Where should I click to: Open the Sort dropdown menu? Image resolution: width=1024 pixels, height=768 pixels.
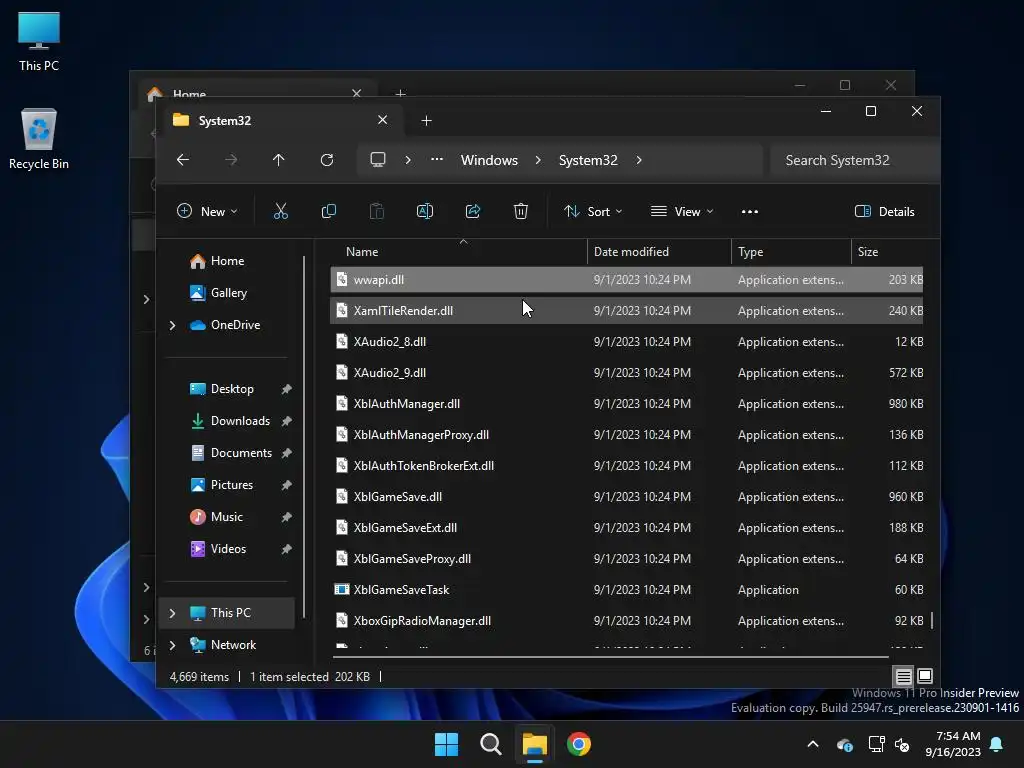click(593, 212)
